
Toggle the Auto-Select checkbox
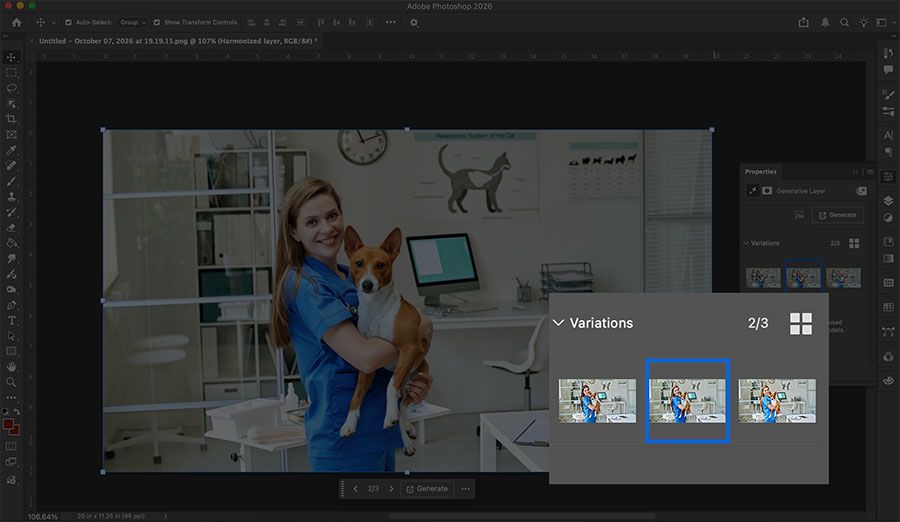[x=68, y=22]
